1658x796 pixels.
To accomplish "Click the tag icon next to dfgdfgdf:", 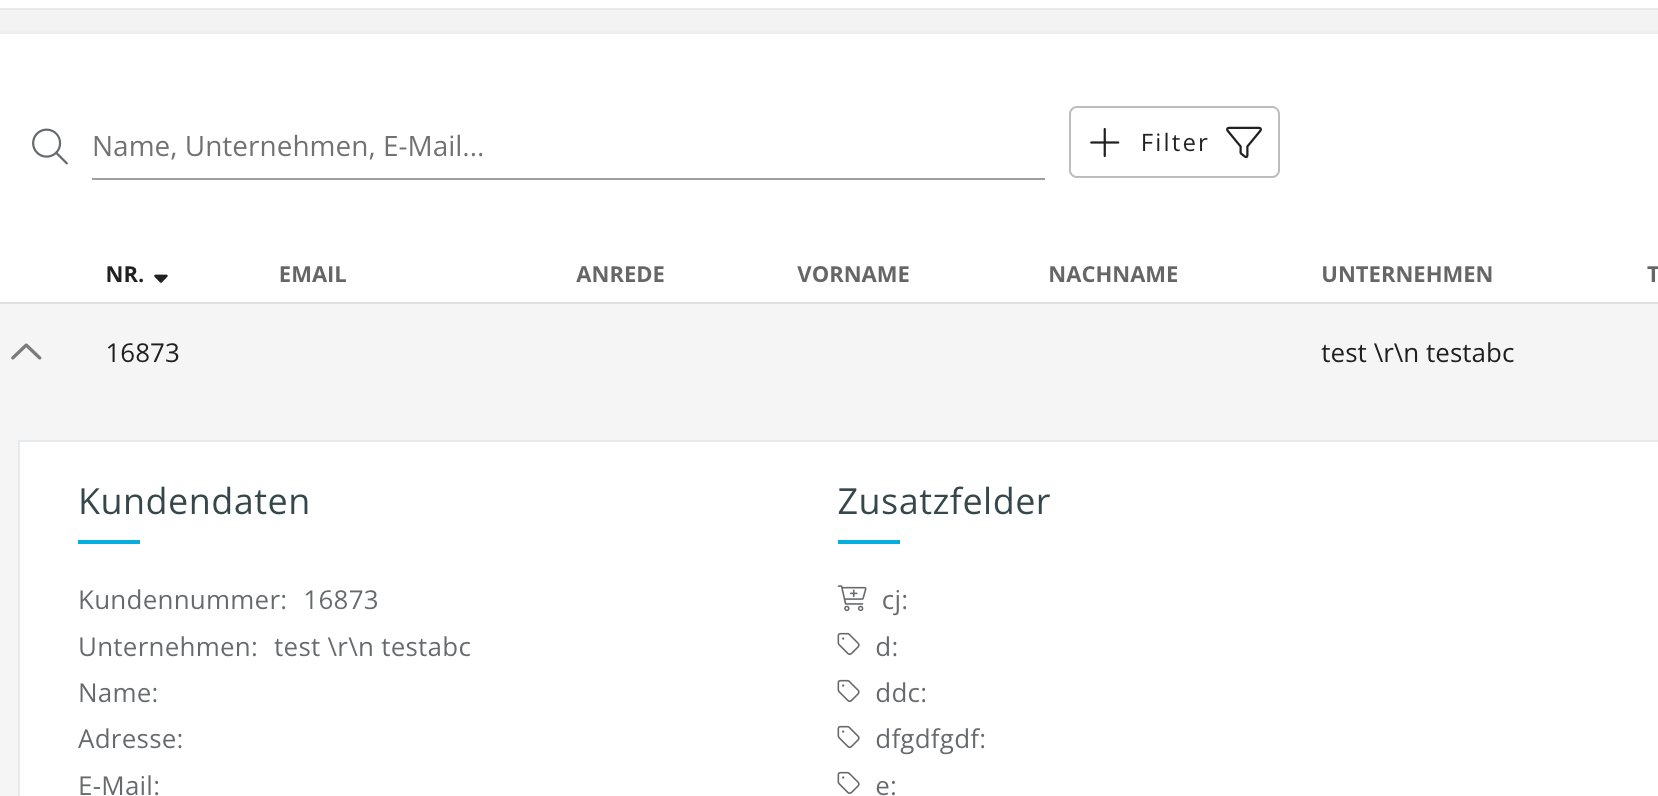I will (849, 737).
